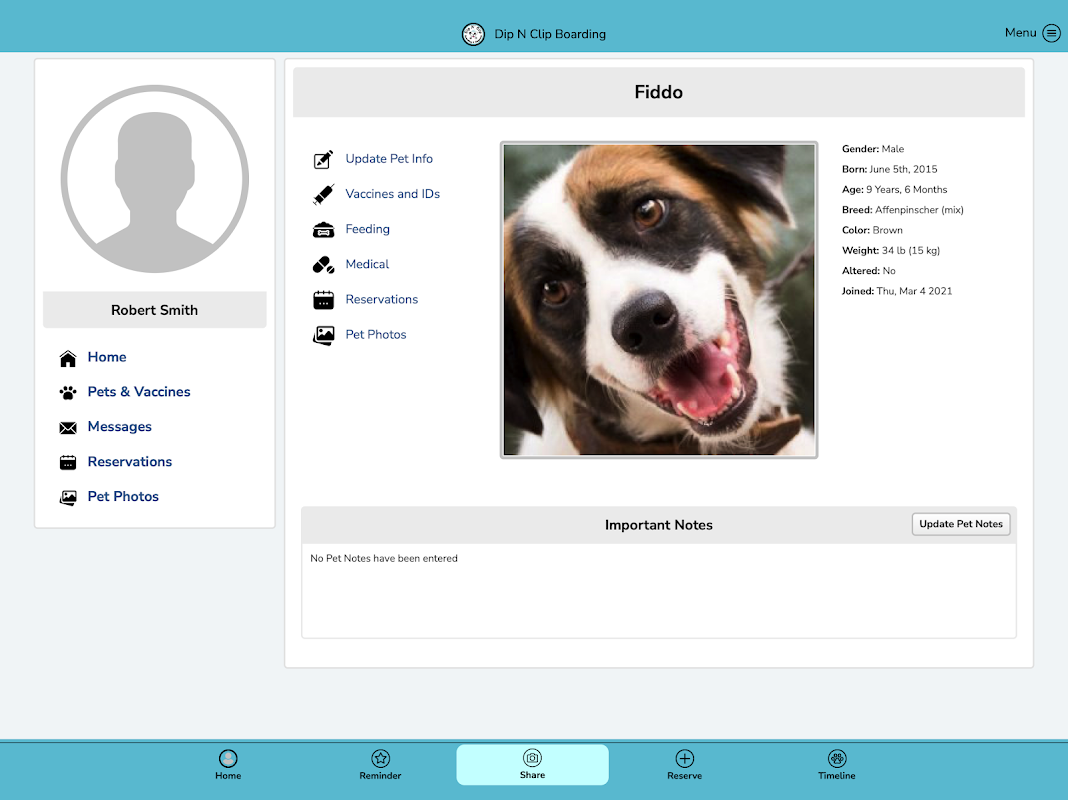
Task: Click the Fiddo name header
Action: tap(659, 92)
